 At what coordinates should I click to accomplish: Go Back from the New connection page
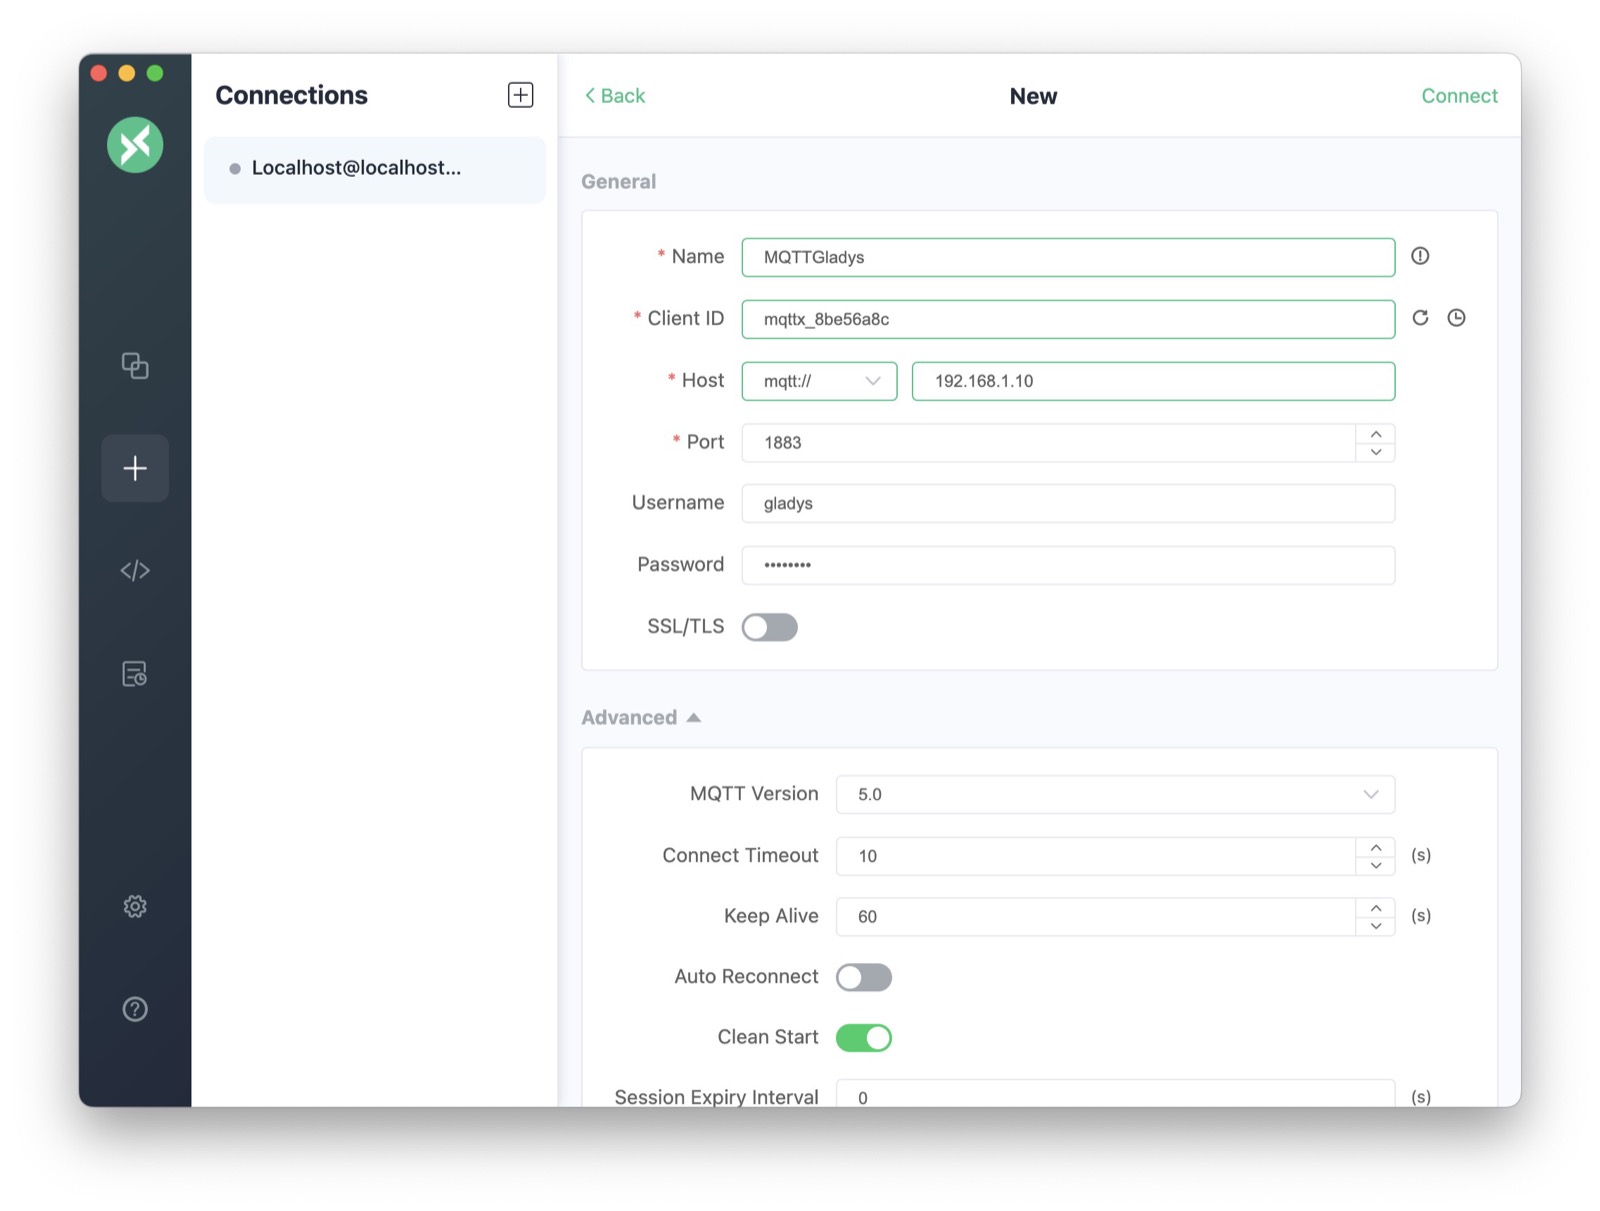614,95
